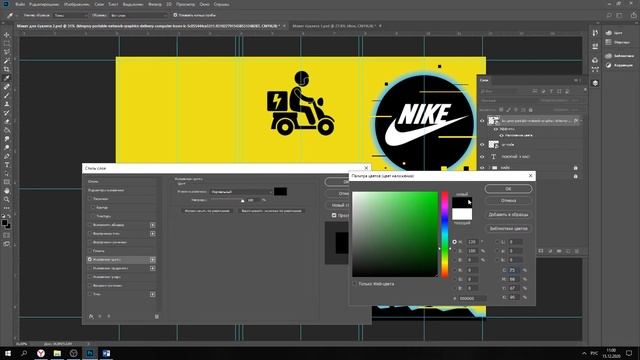
Task: Open the Layers panel blend mode dropdown
Action: coord(507,100)
